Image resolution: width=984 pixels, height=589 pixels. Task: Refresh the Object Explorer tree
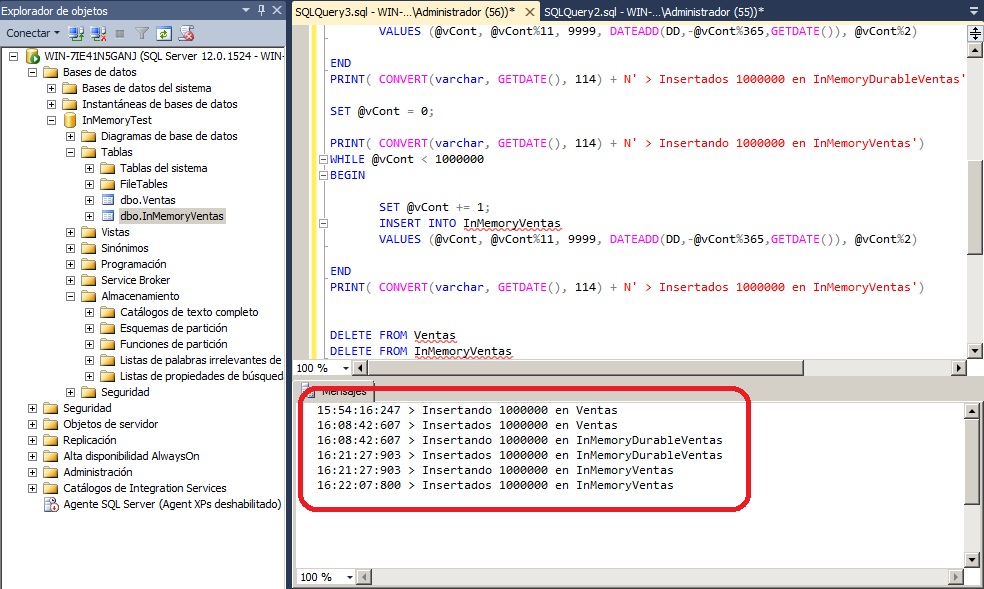point(163,33)
